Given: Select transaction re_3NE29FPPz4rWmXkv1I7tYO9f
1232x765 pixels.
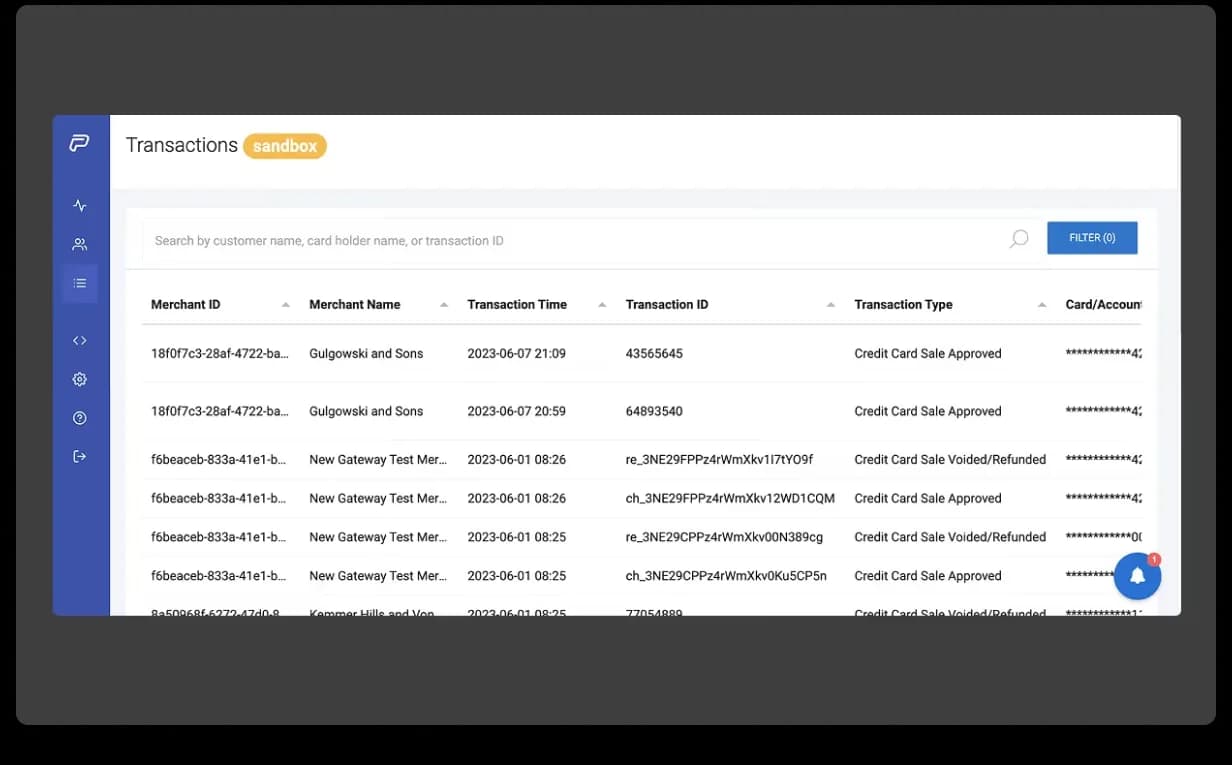Looking at the screenshot, I should tap(719, 460).
